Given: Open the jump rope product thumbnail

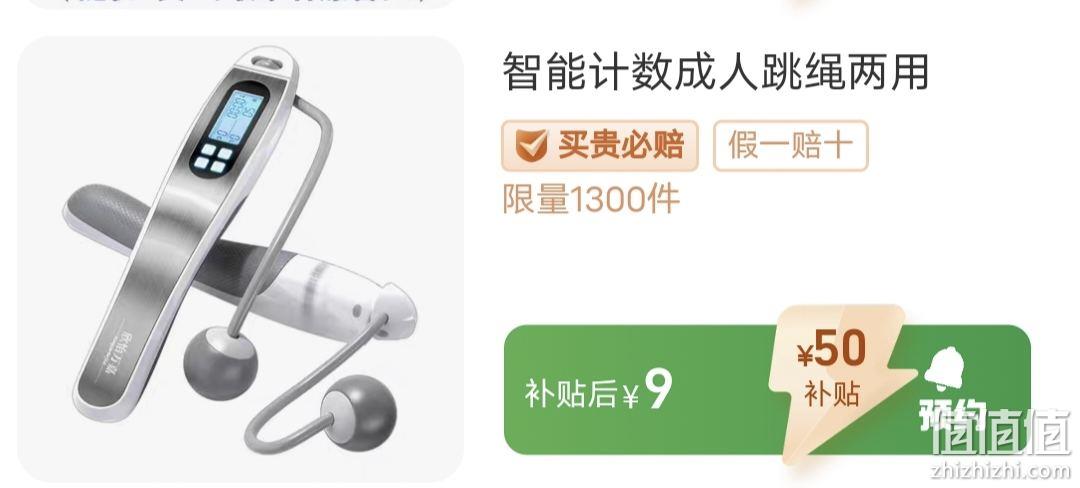Looking at the screenshot, I should pos(240,259).
